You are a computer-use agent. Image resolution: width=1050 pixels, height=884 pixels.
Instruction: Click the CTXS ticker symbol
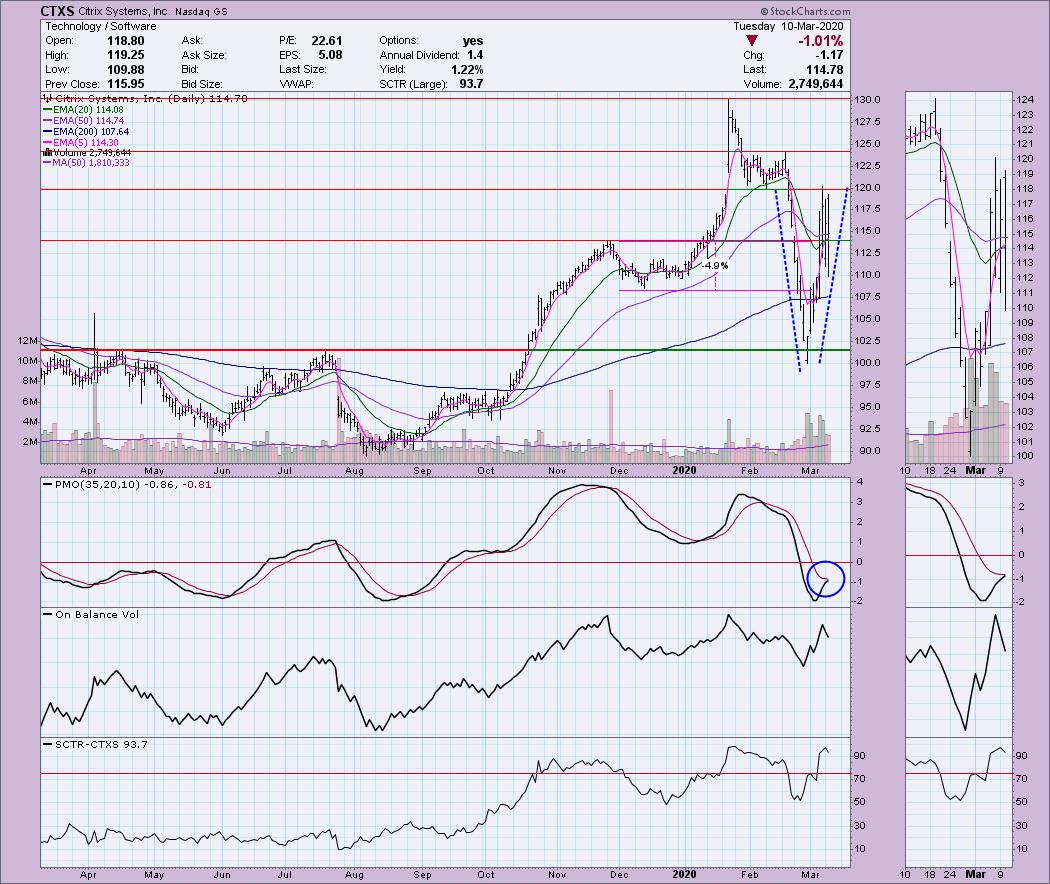[x=57, y=11]
